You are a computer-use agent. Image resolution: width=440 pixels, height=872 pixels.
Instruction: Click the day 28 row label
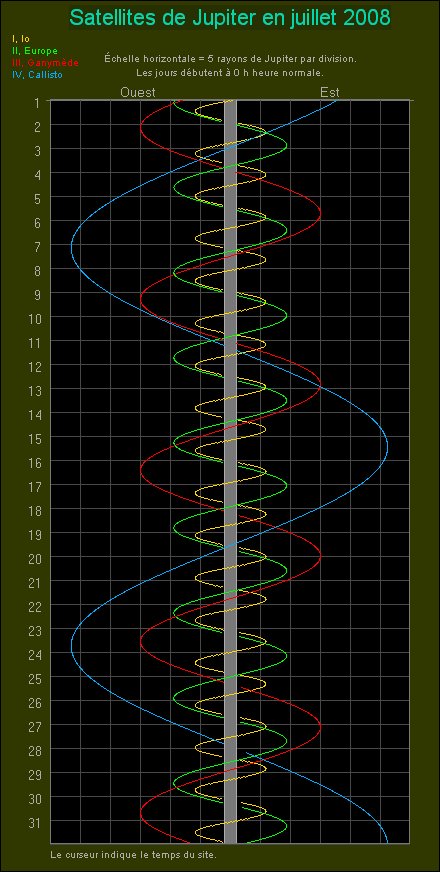(34, 750)
